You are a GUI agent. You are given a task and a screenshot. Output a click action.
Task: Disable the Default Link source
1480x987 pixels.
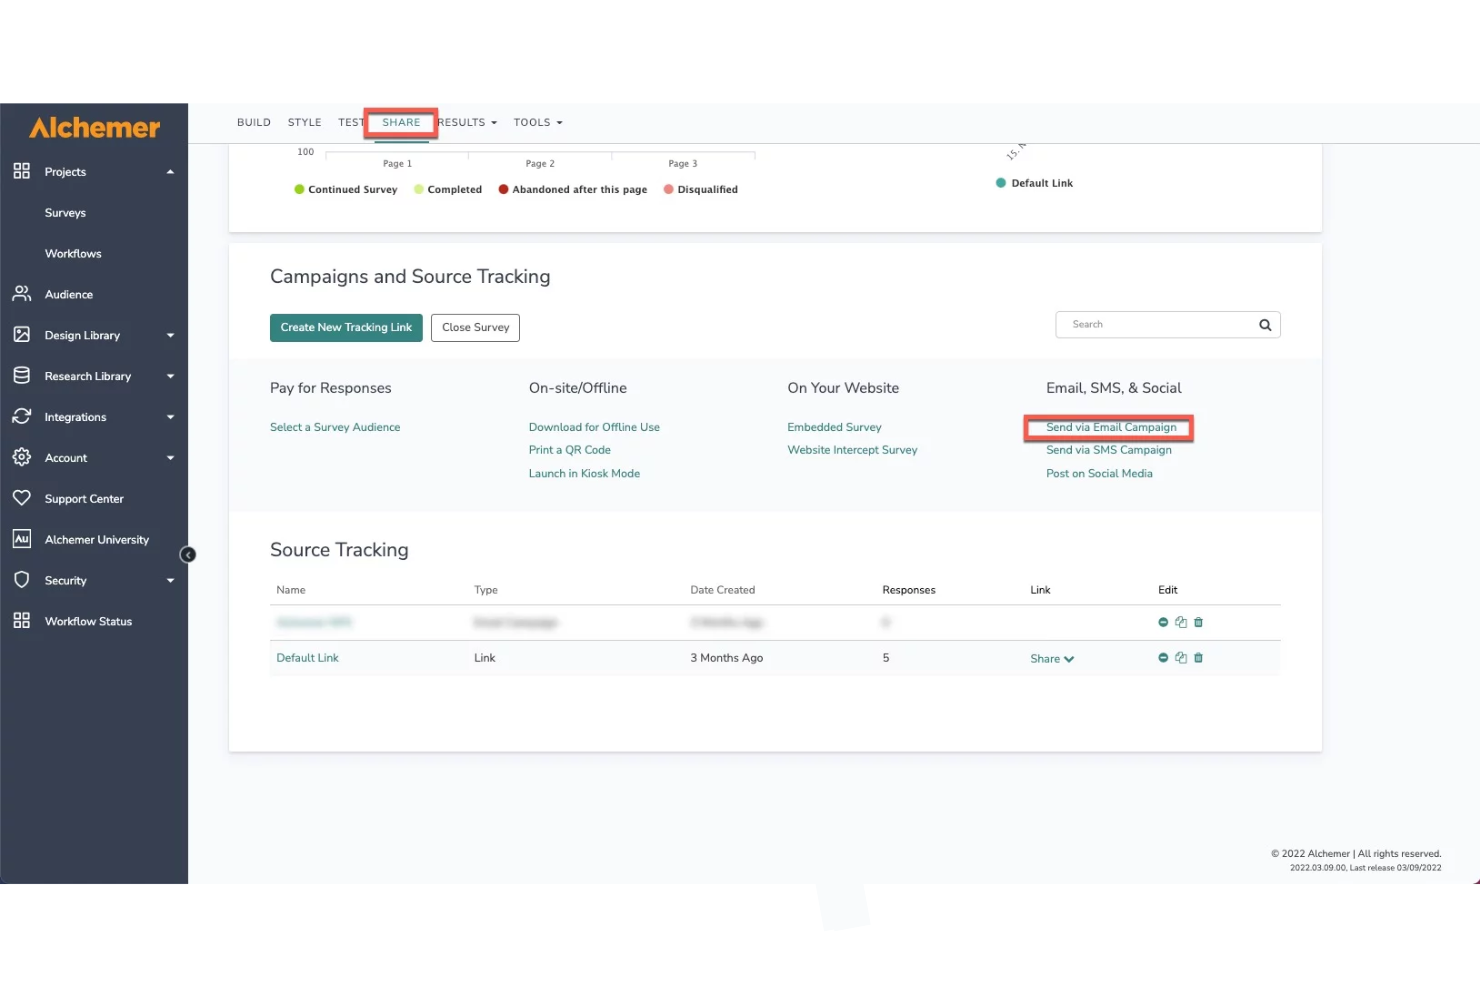click(1163, 657)
